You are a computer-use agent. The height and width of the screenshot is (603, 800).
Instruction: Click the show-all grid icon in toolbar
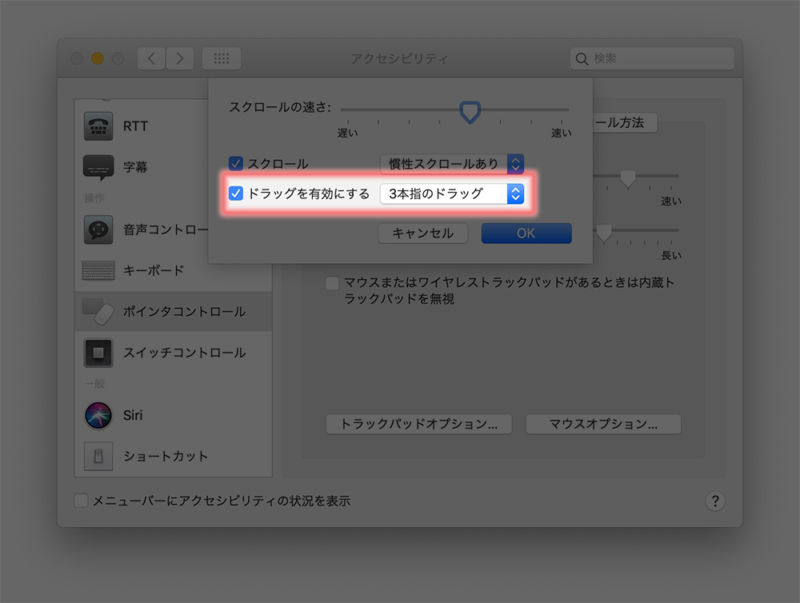click(221, 58)
